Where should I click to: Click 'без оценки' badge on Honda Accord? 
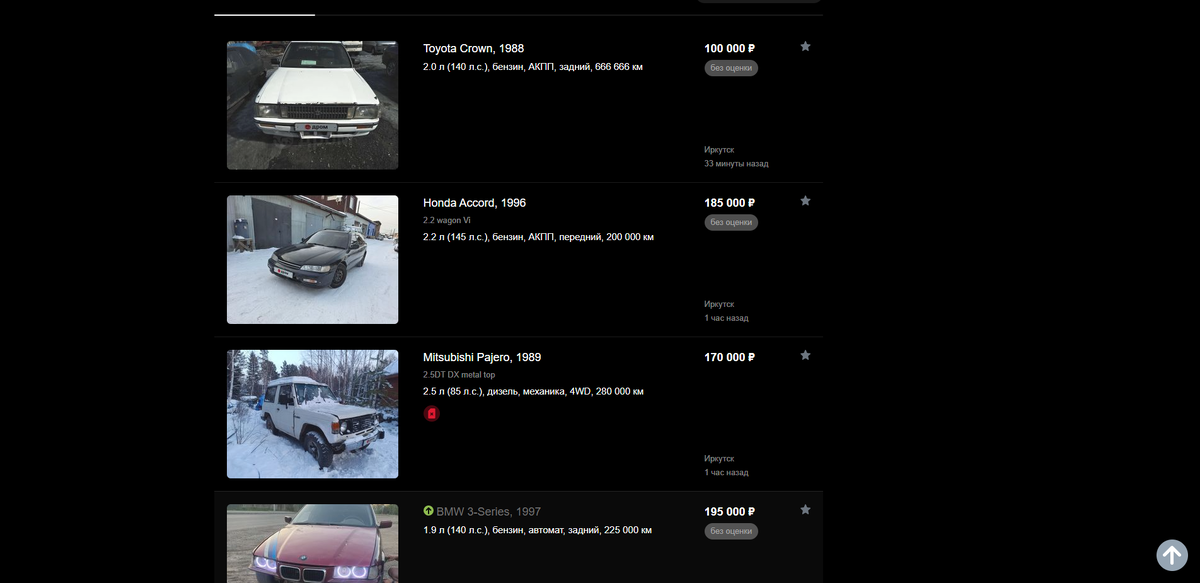[731, 222]
